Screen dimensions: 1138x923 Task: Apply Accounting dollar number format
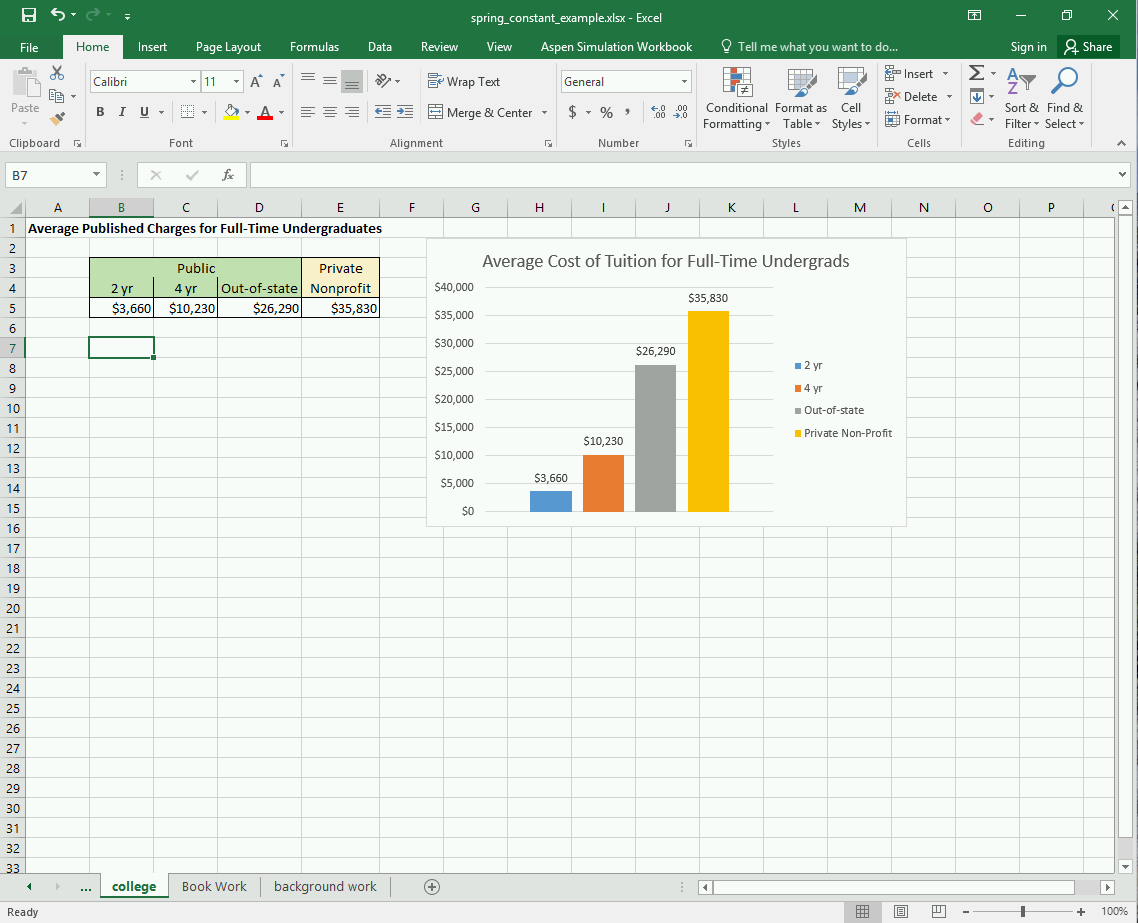(573, 112)
